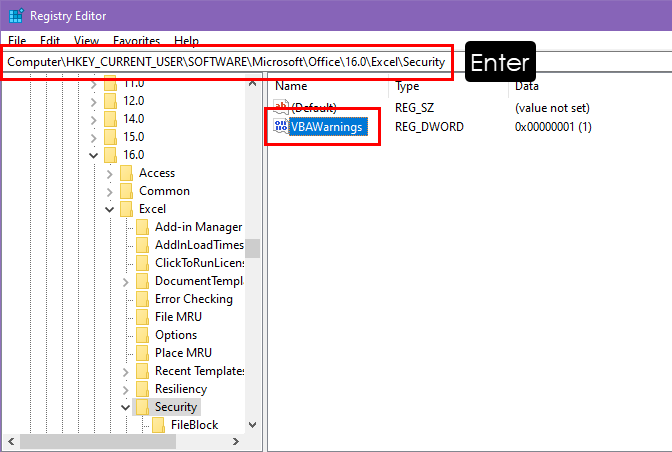Click the Registry Editor app icon in title bar
This screenshot has width=672, height=452.
[x=16, y=16]
